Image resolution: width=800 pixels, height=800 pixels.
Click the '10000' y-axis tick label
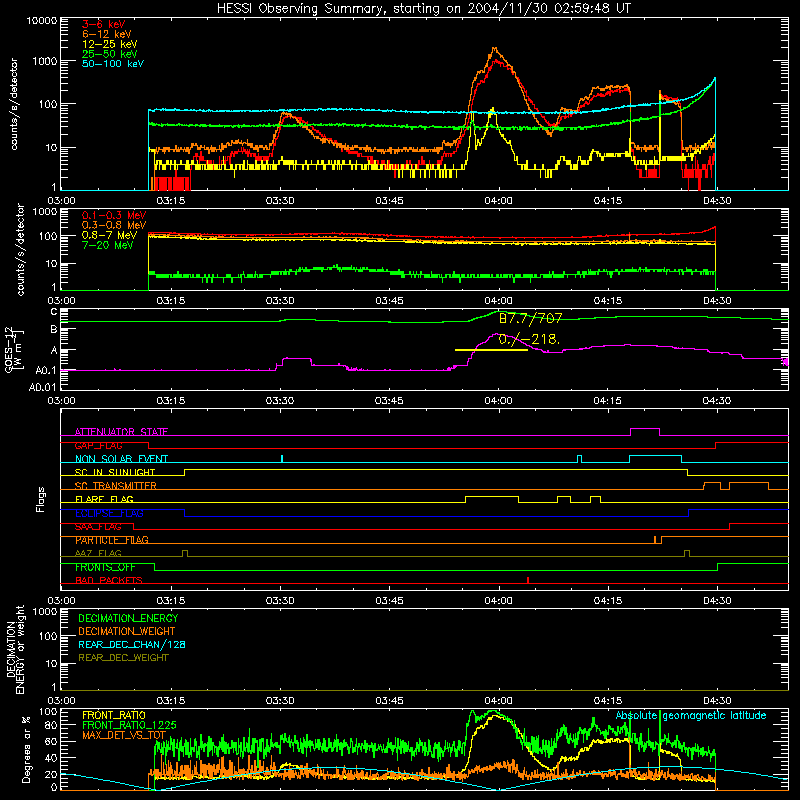[x=41, y=20]
